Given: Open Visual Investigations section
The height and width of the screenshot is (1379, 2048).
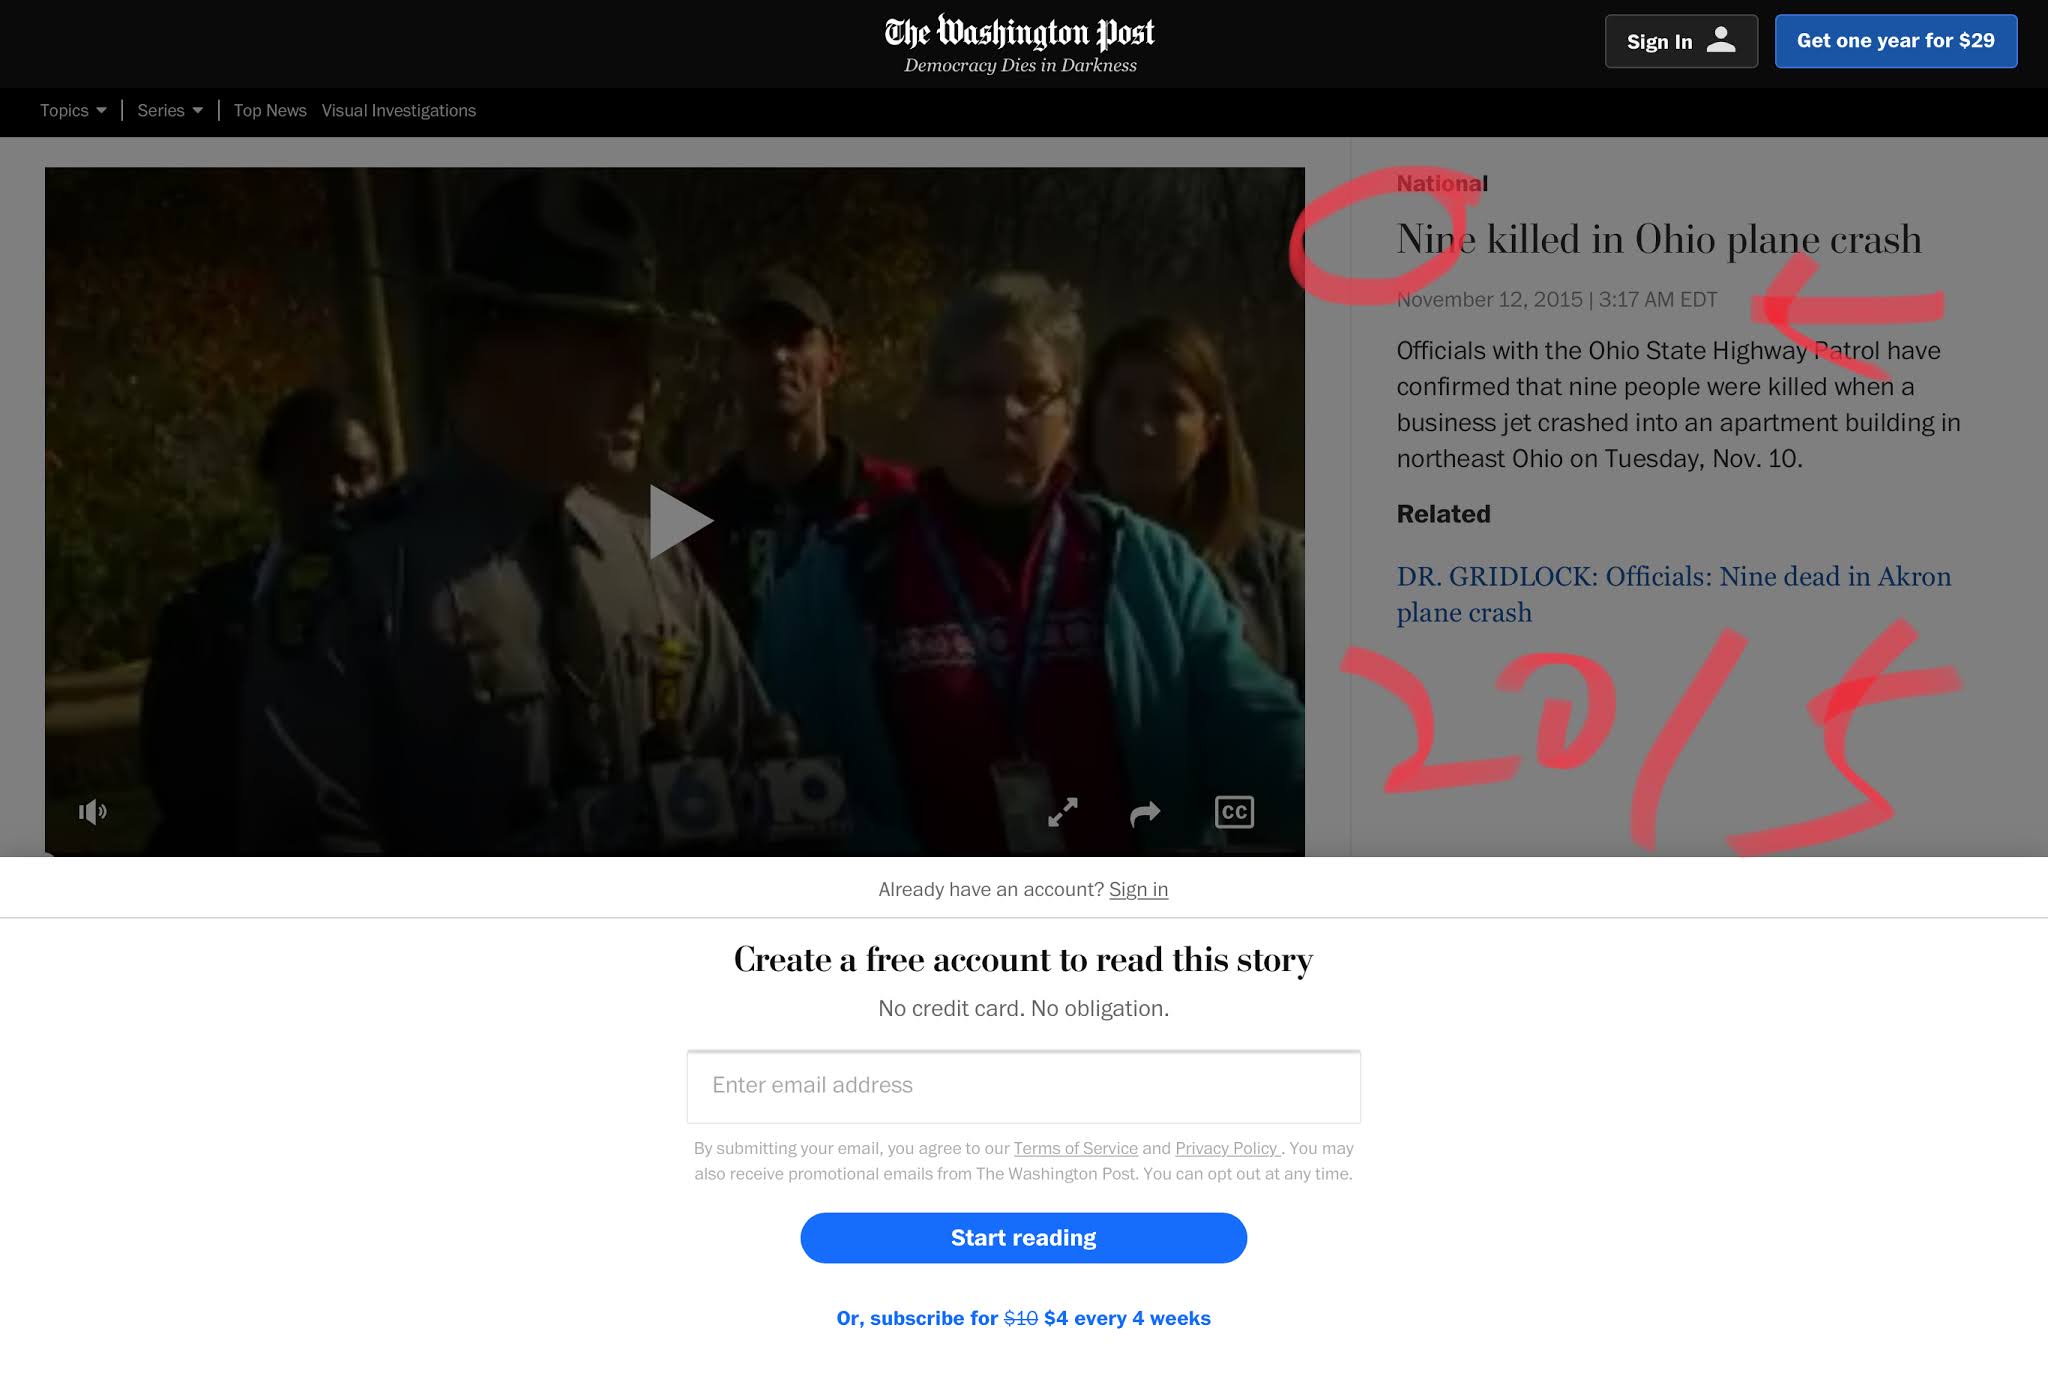Looking at the screenshot, I should point(398,110).
